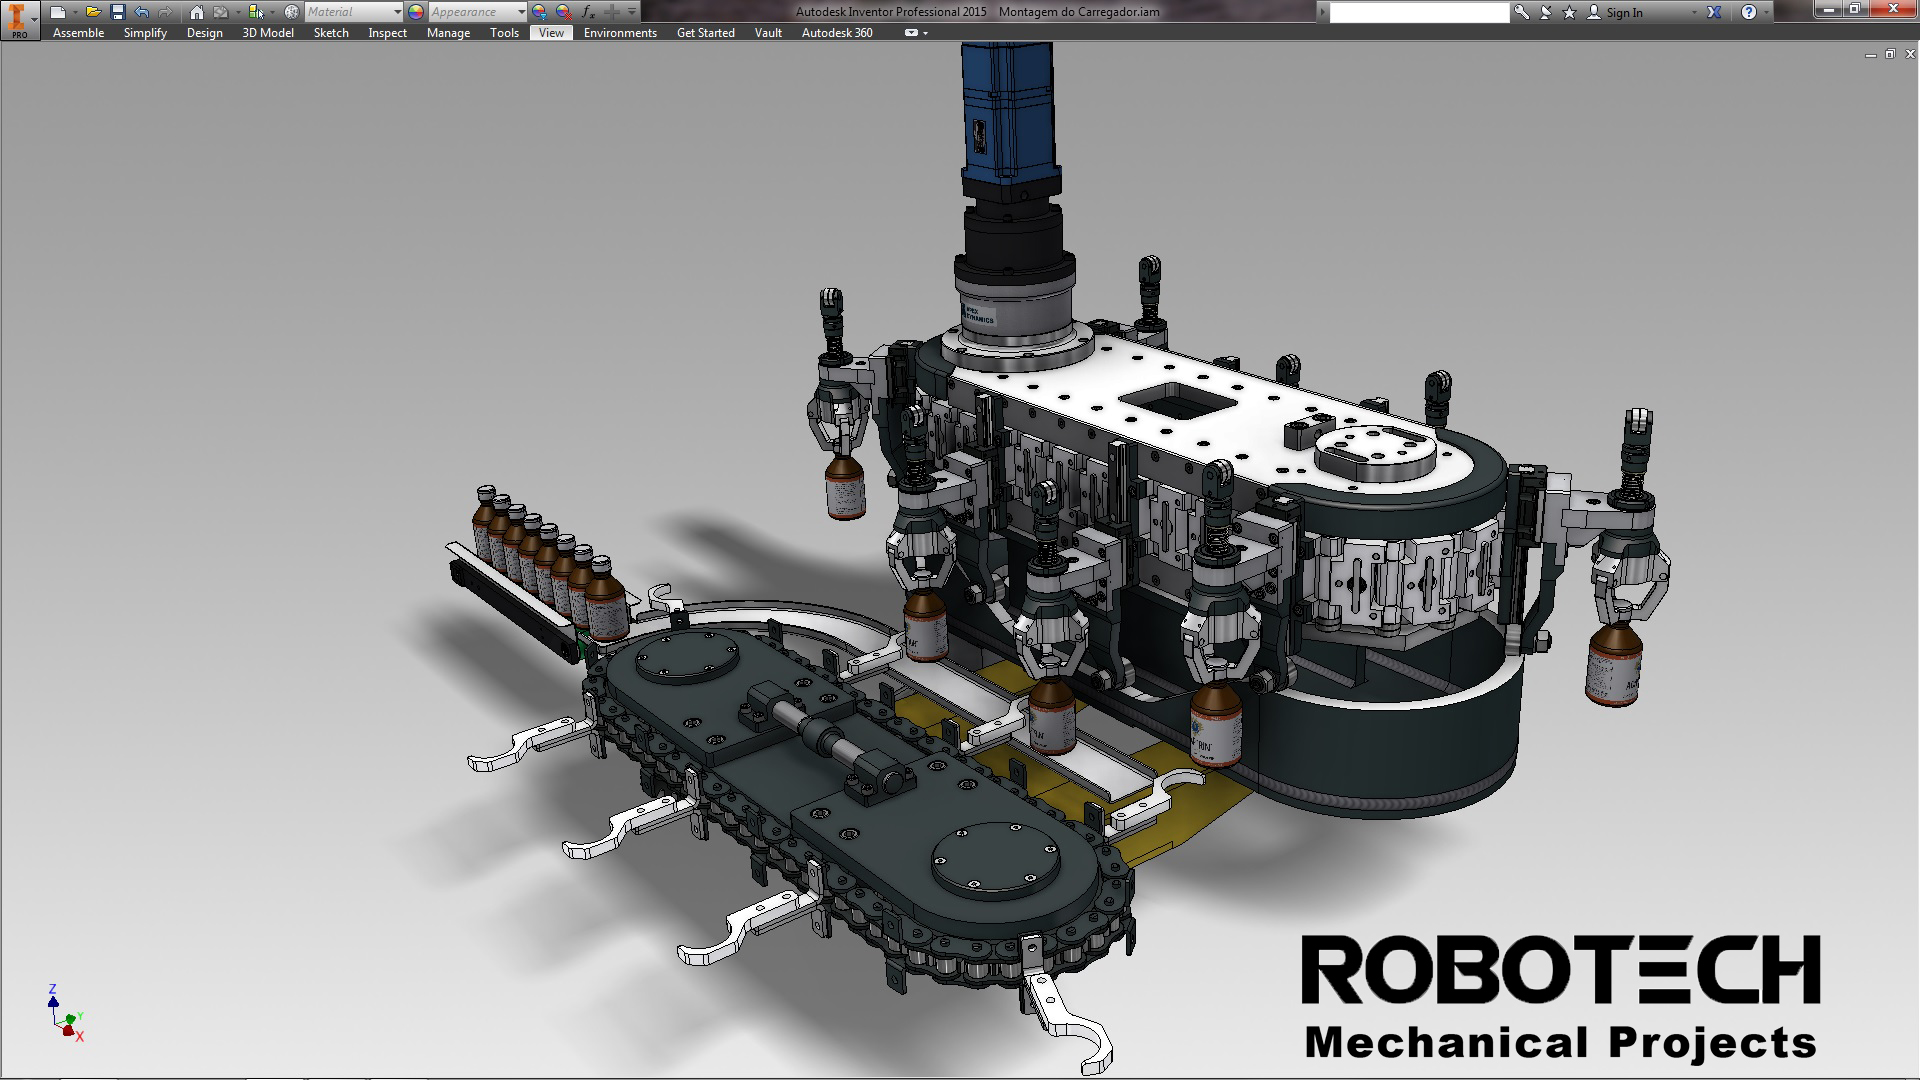The image size is (1920, 1080).
Task: Open the fx Parameters dialog
Action: coord(588,12)
